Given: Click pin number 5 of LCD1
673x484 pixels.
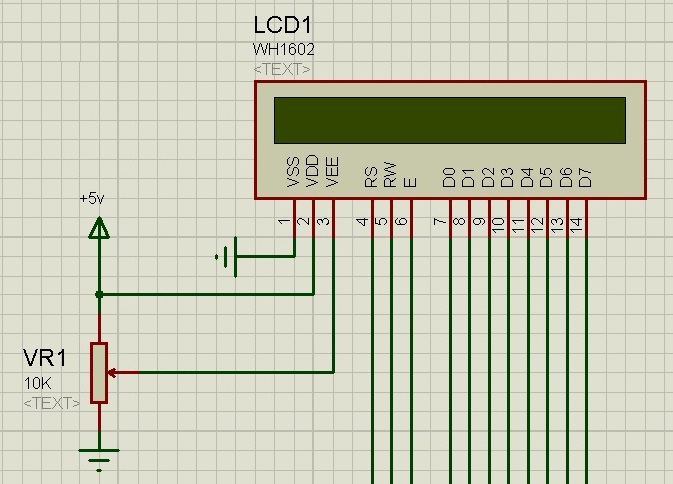Looking at the screenshot, I should (x=382, y=221).
